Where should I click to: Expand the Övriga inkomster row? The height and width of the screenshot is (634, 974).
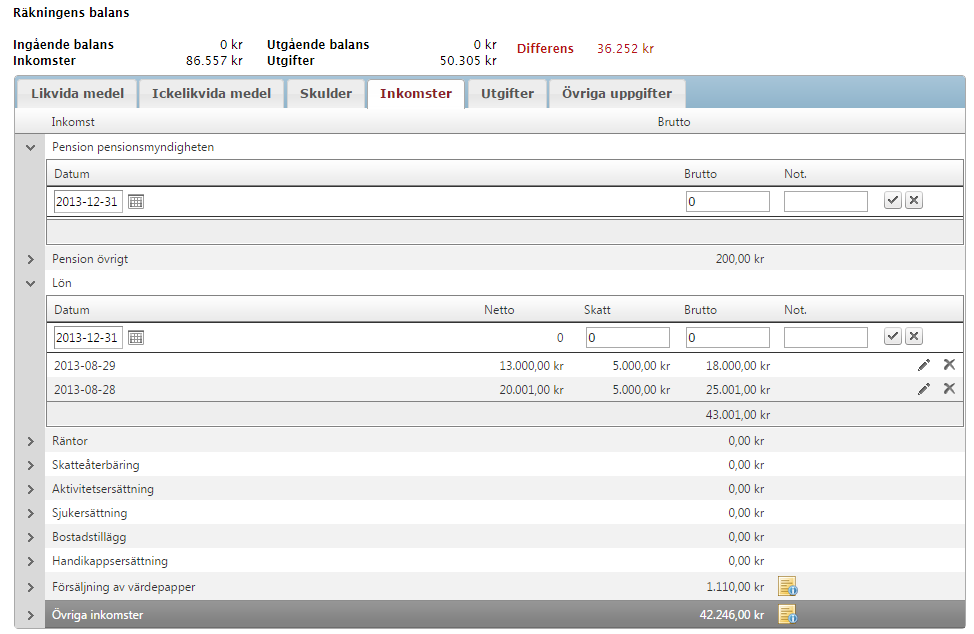point(30,615)
